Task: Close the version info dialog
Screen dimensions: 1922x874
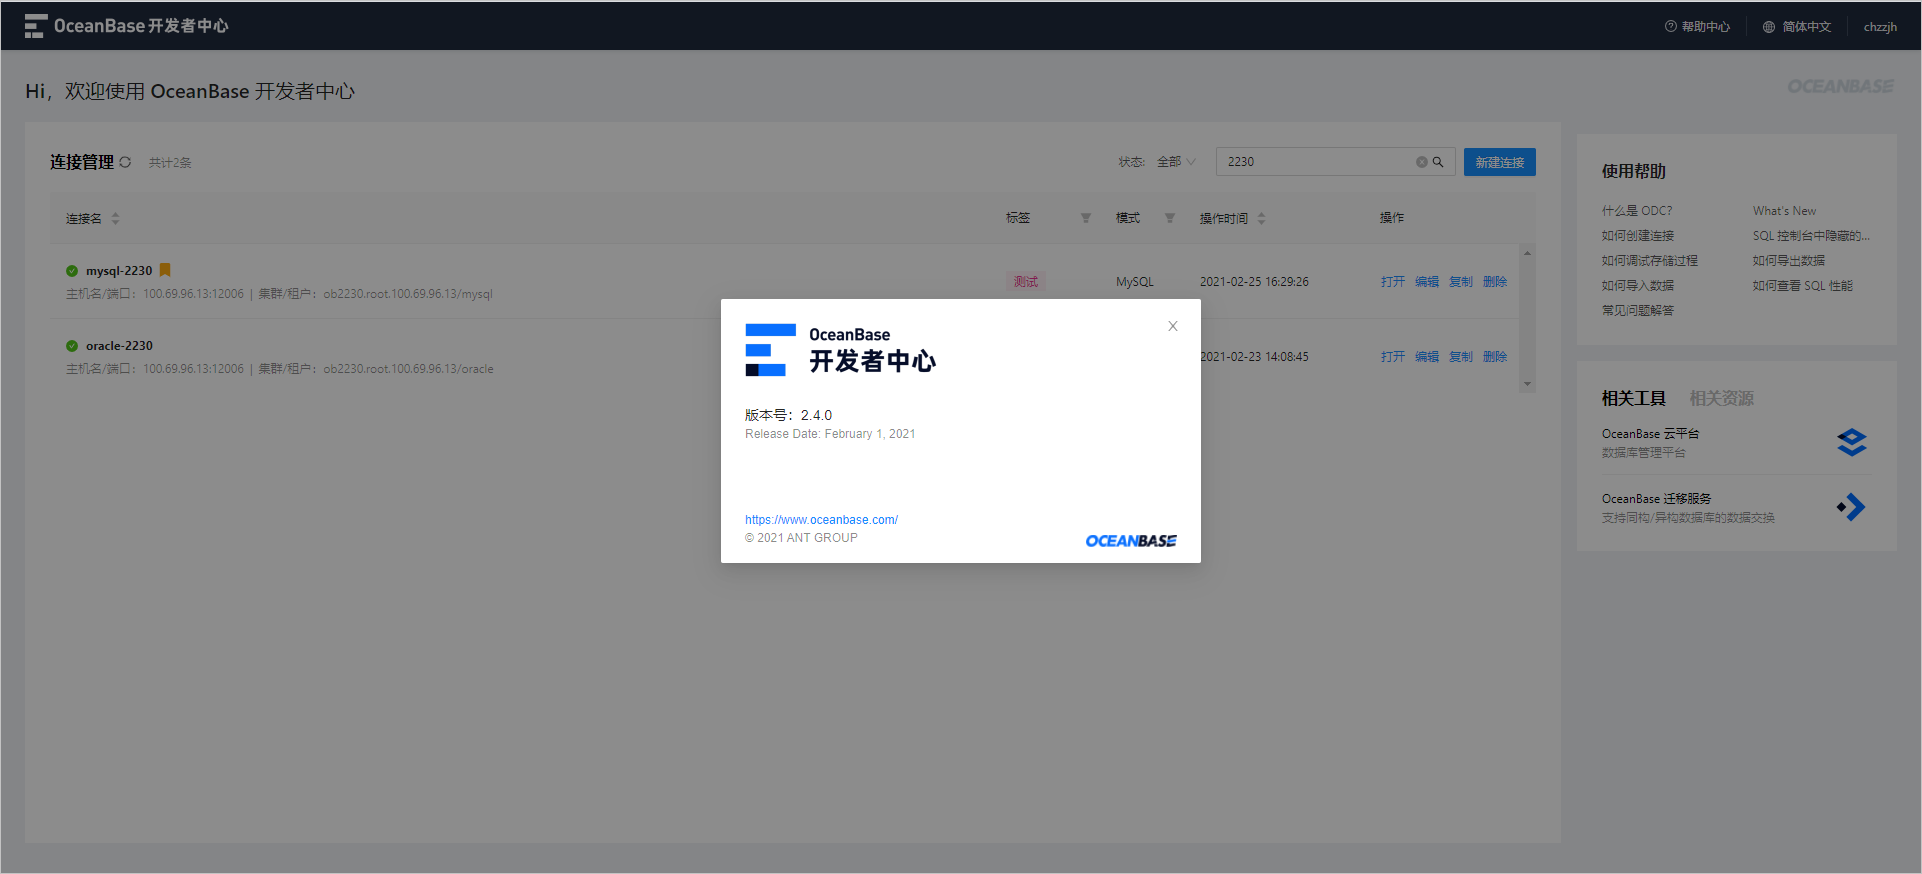Action: point(1173,326)
